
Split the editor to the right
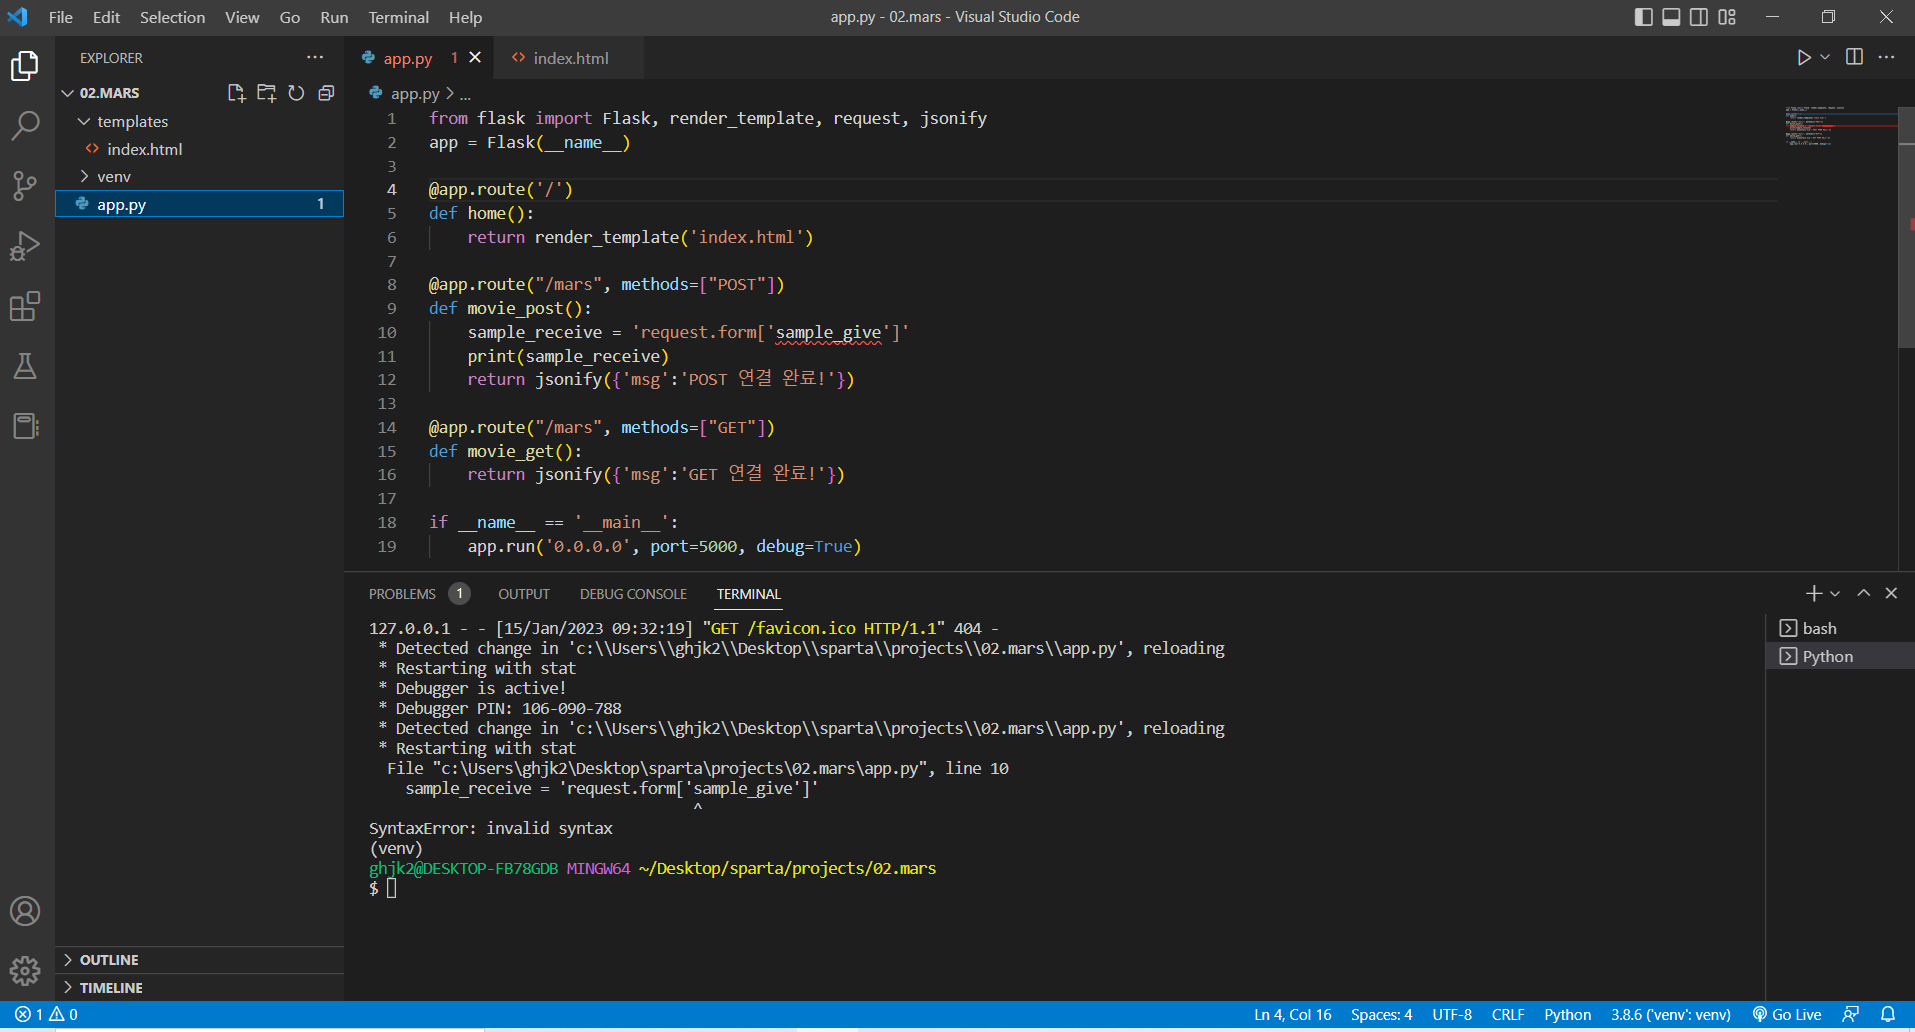click(1854, 57)
